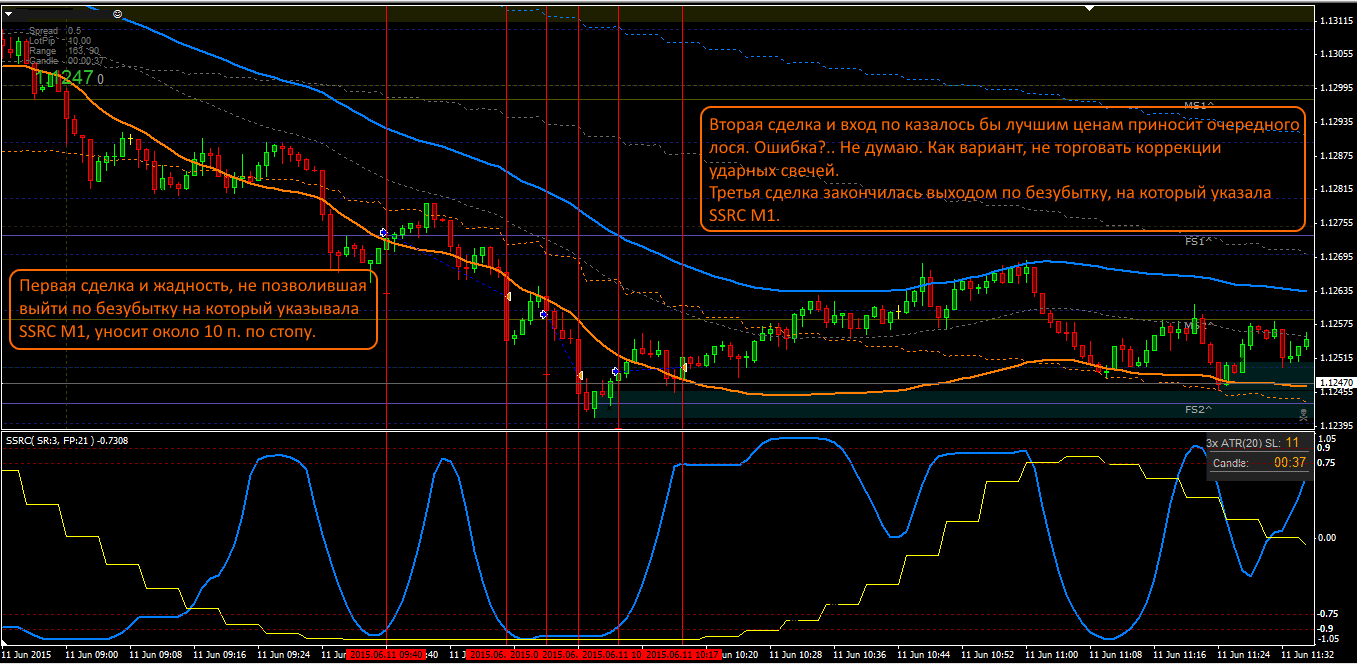
Task: Click the large green 1.1247 price display
Action: 66,77
